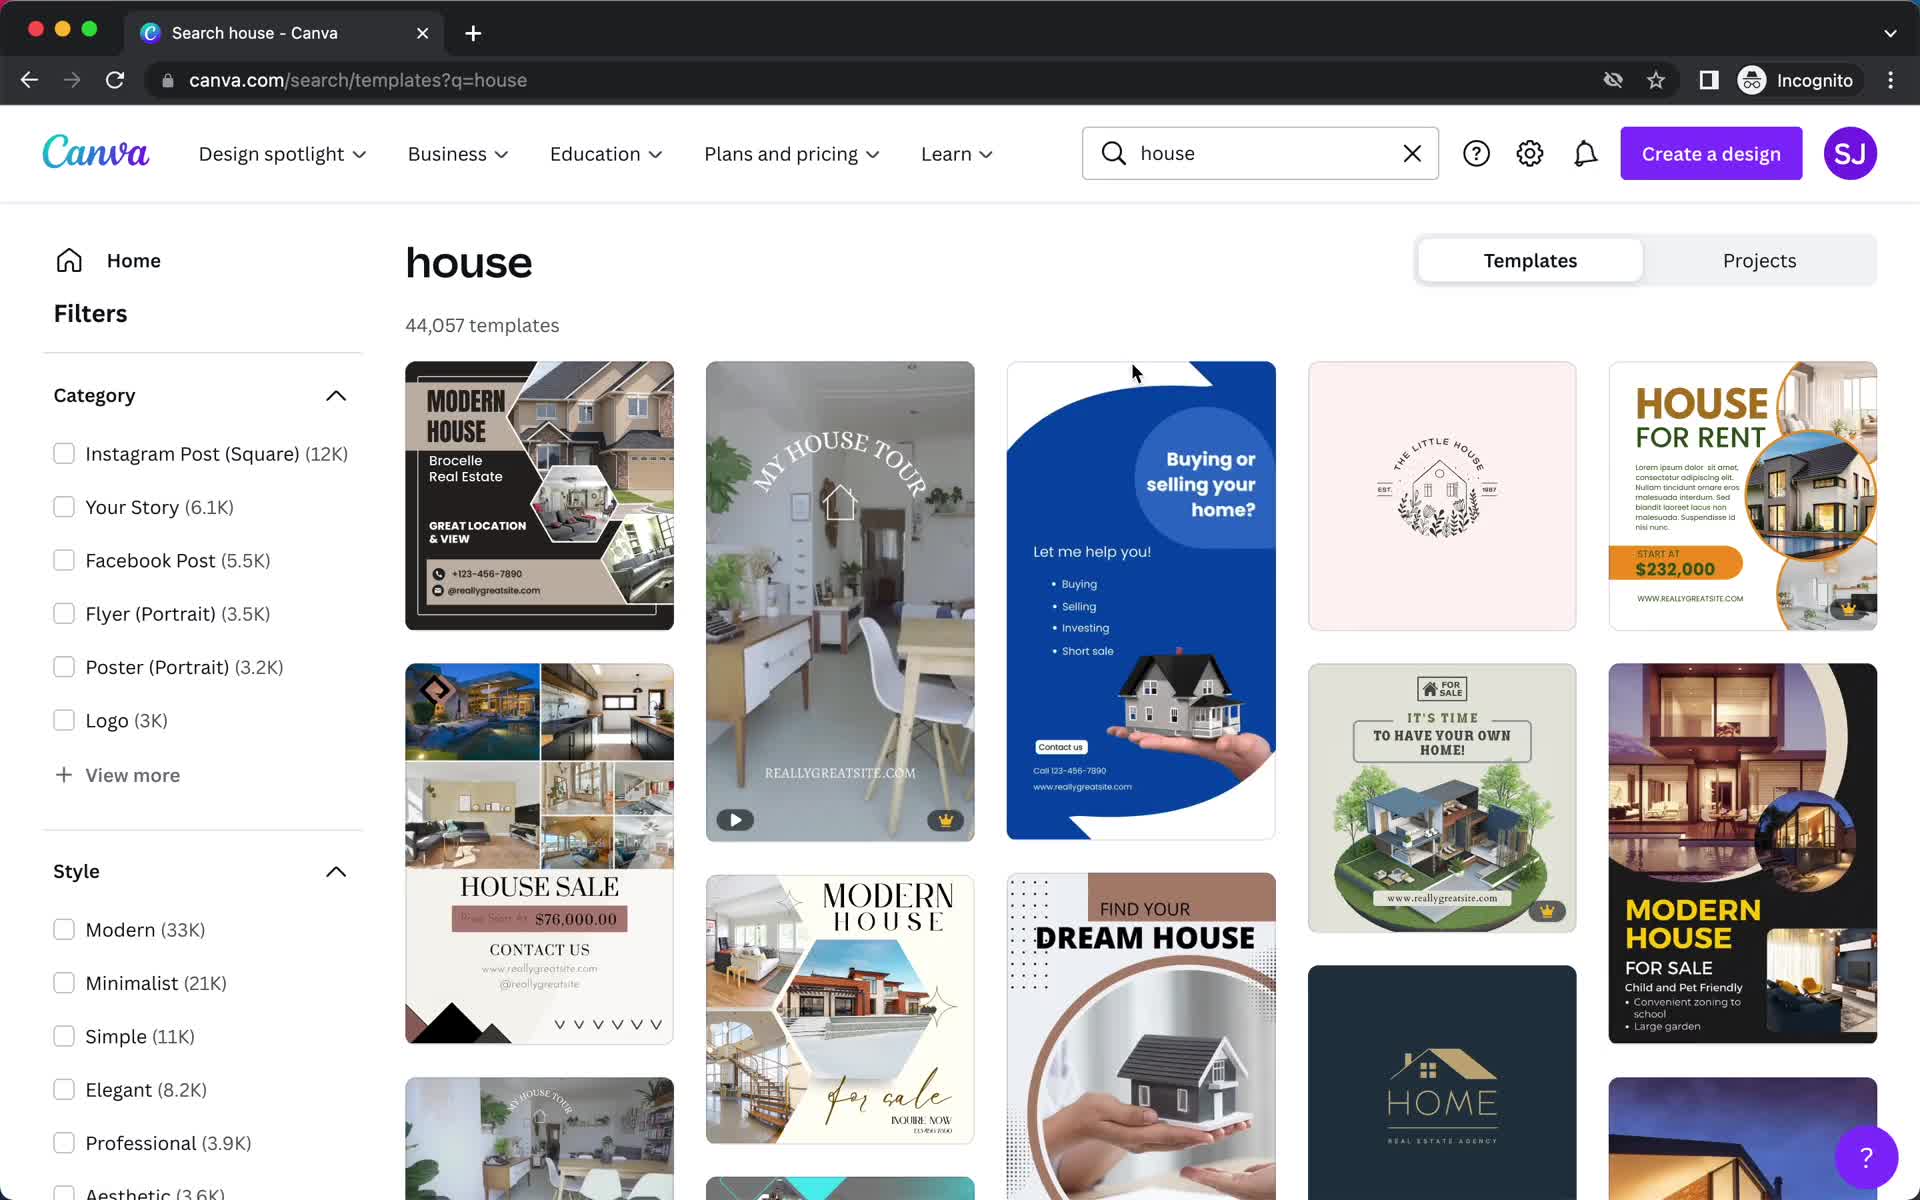The image size is (1920, 1200).
Task: Click the plus icon beside View more
Action: tap(64, 775)
